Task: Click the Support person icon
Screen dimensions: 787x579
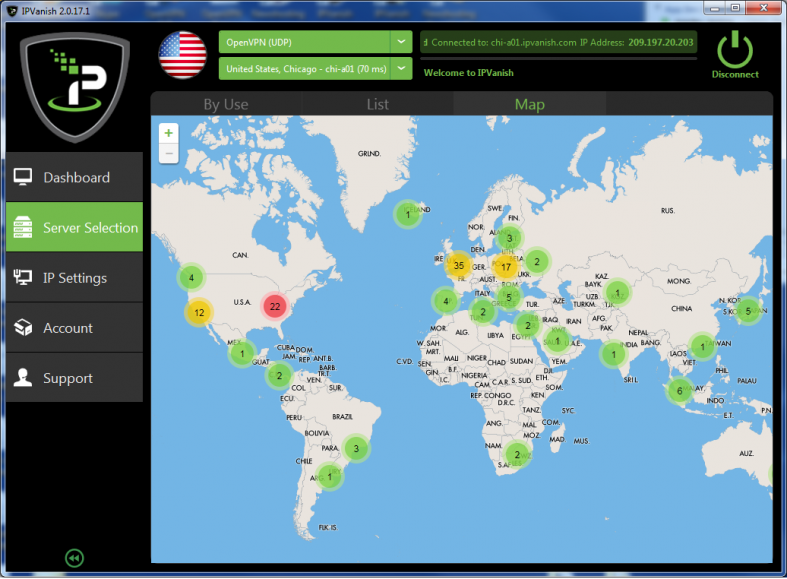Action: tap(23, 378)
